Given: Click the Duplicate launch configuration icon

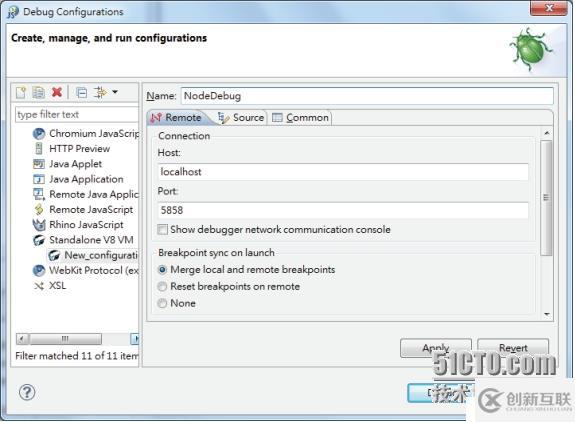Looking at the screenshot, I should (39, 93).
